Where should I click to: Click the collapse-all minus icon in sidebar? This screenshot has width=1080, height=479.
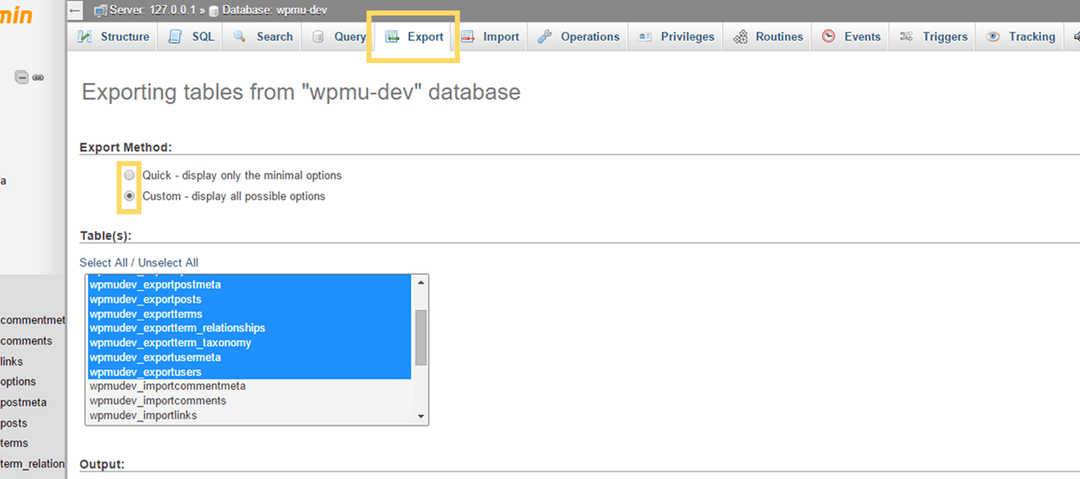tap(21, 77)
